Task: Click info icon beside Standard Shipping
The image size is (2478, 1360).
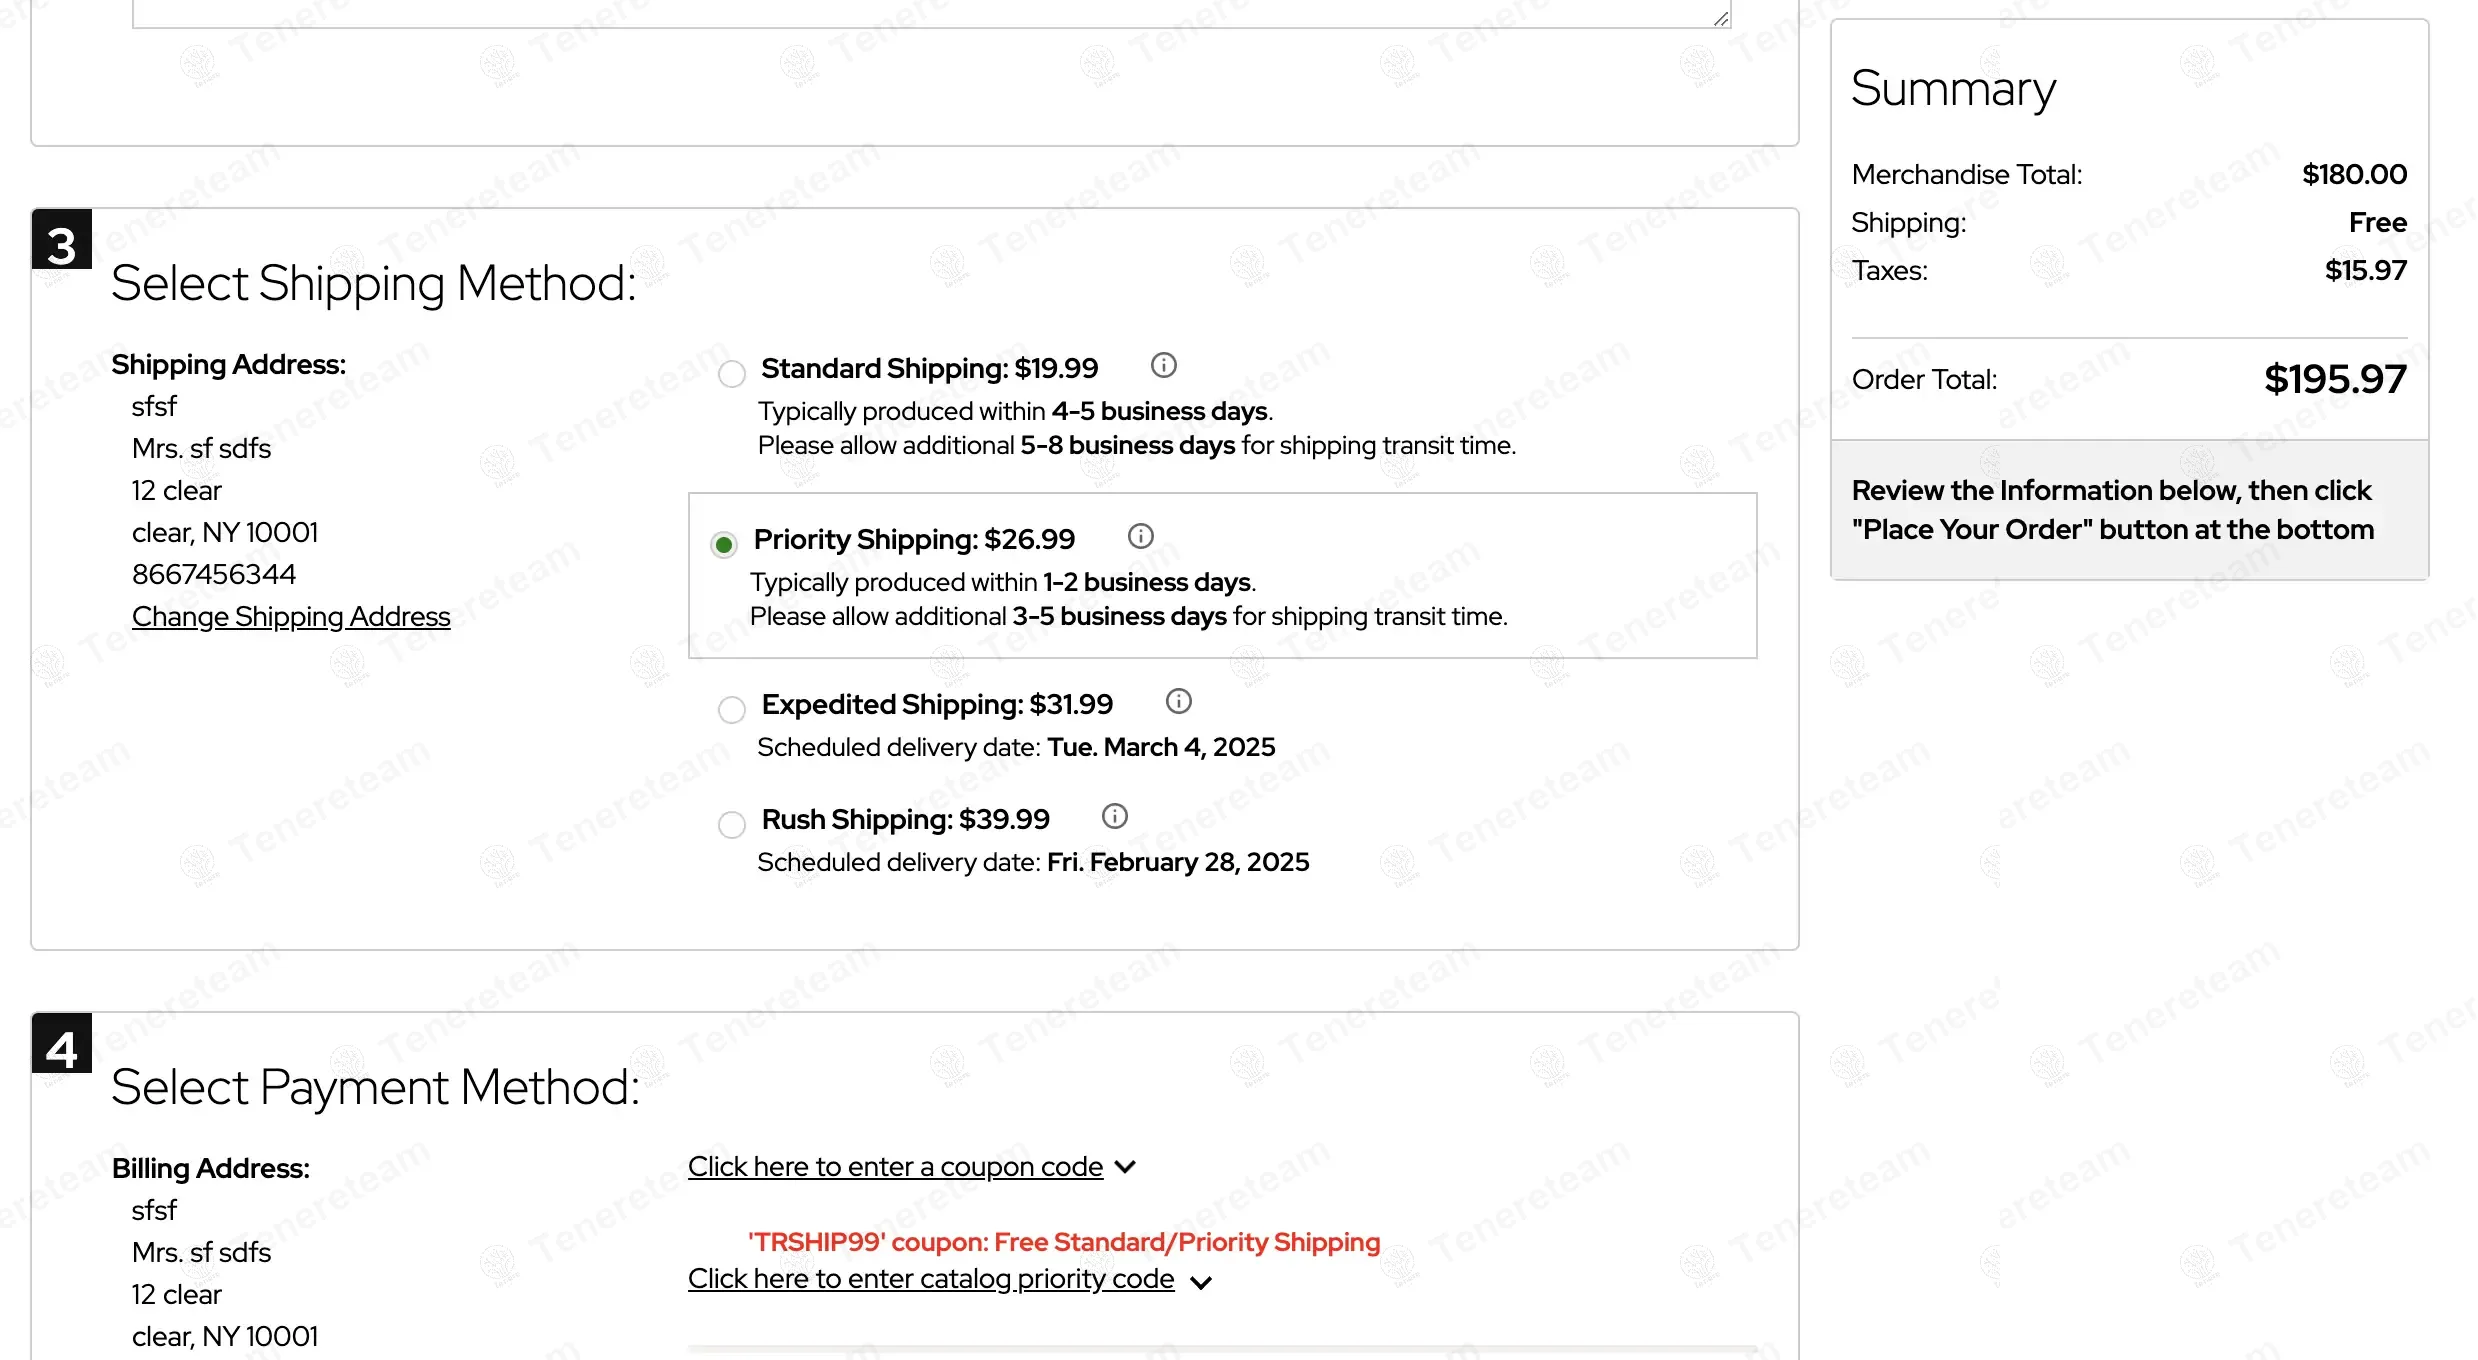Action: [x=1163, y=366]
